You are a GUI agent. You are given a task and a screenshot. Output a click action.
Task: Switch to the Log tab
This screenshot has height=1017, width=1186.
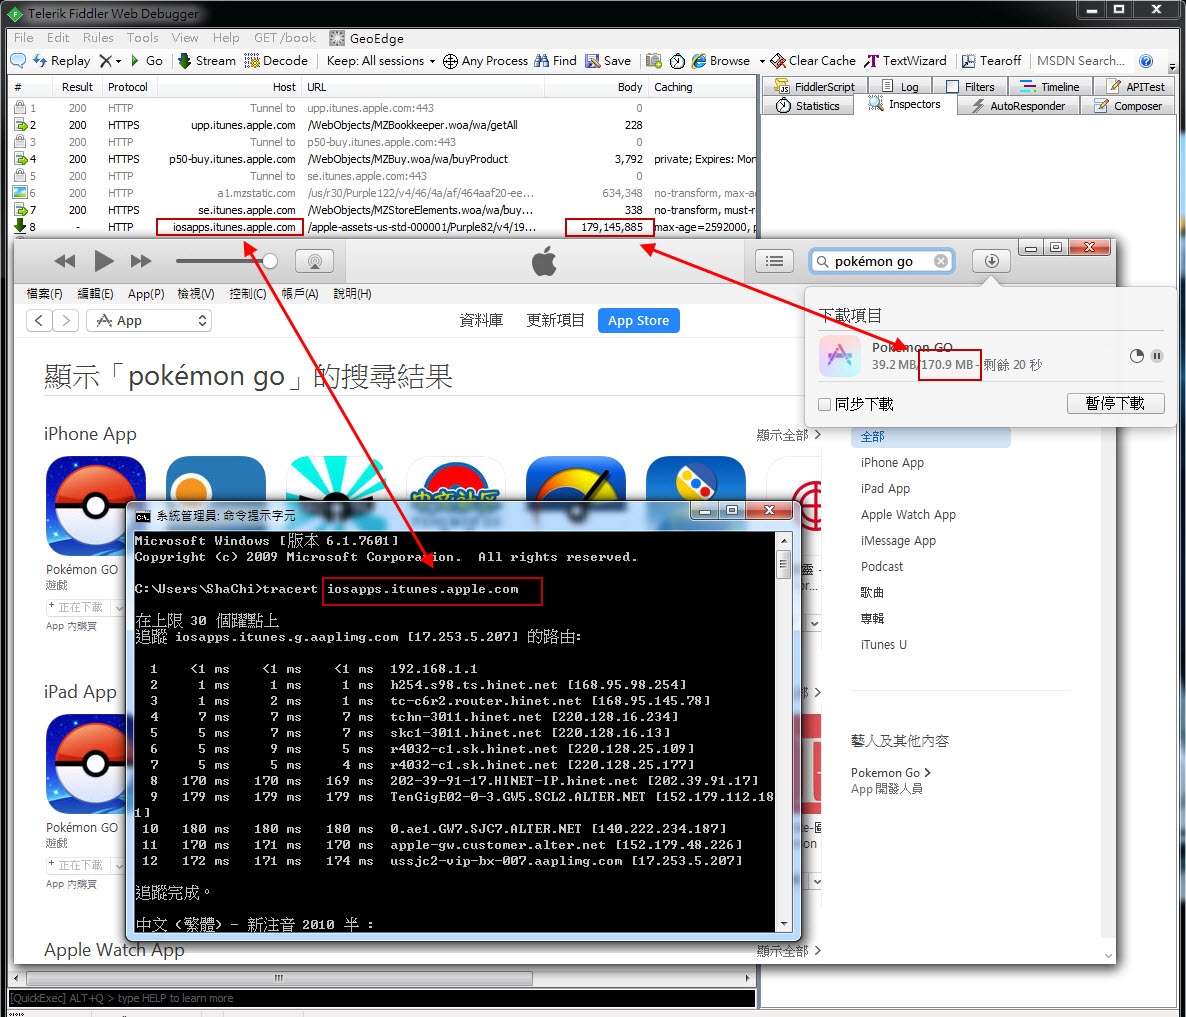900,87
